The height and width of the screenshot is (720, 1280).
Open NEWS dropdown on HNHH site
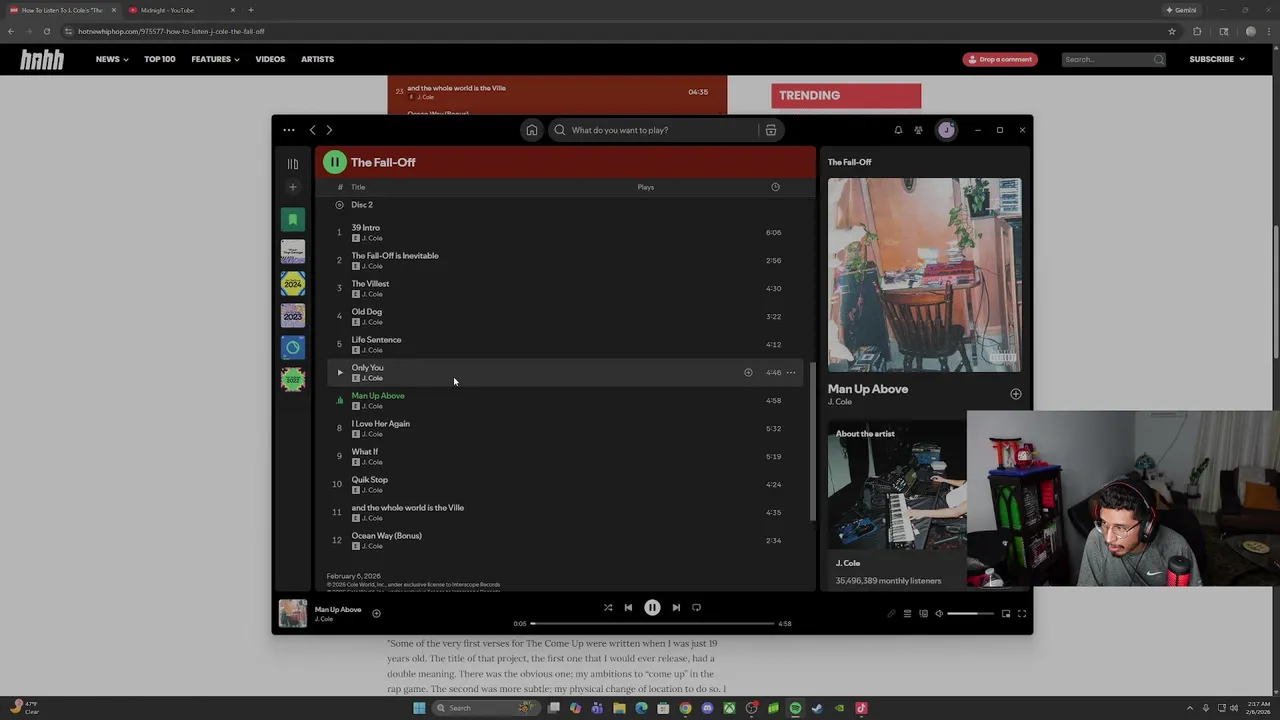click(112, 59)
